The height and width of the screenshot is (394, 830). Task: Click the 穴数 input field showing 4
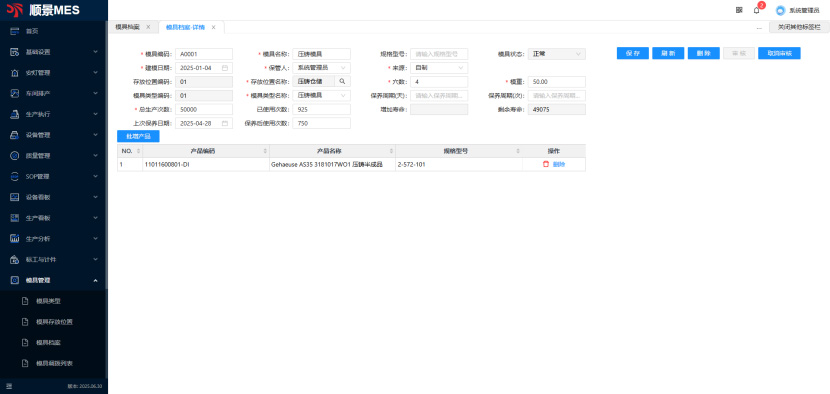point(439,82)
